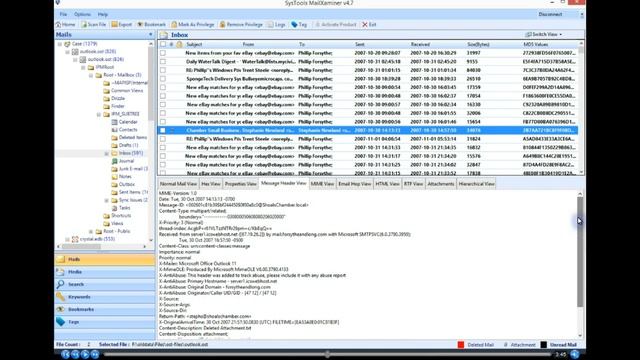Open the Hierarchical View tab
This screenshot has width=640, height=360.
tap(476, 184)
